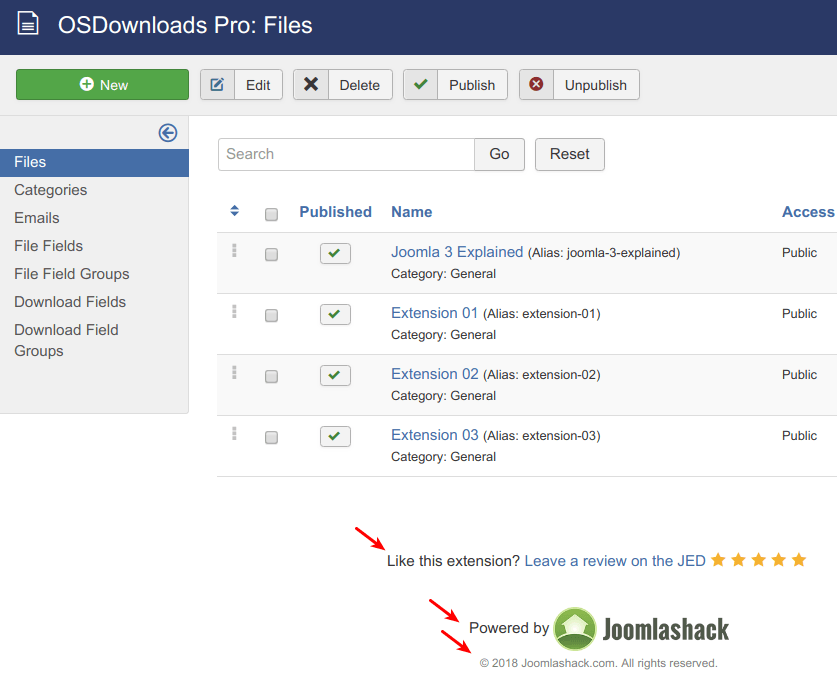The width and height of the screenshot is (837, 684).
Task: Click drag handle of Extension 02 row
Action: (234, 372)
